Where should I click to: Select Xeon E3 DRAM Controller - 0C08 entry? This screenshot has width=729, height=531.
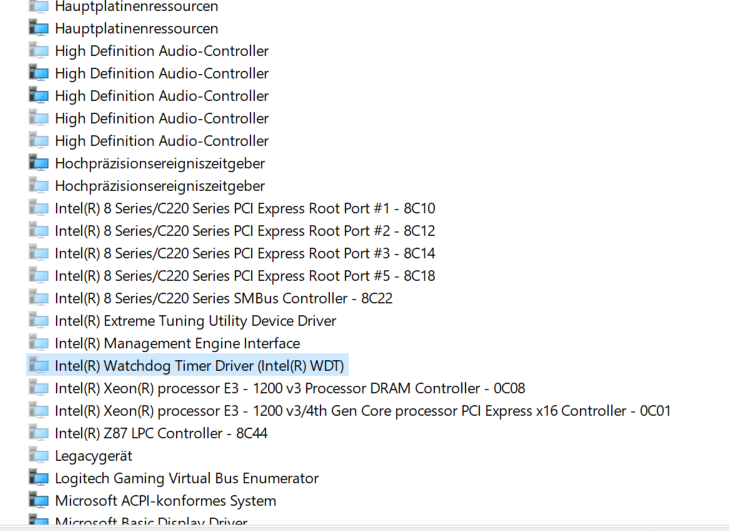pyautogui.click(x=290, y=388)
